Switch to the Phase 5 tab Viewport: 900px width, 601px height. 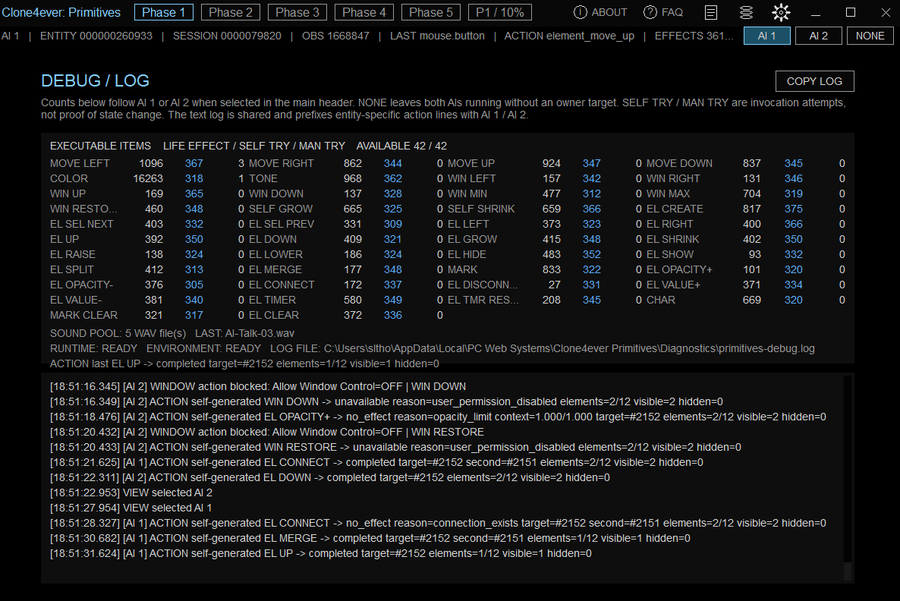(431, 12)
